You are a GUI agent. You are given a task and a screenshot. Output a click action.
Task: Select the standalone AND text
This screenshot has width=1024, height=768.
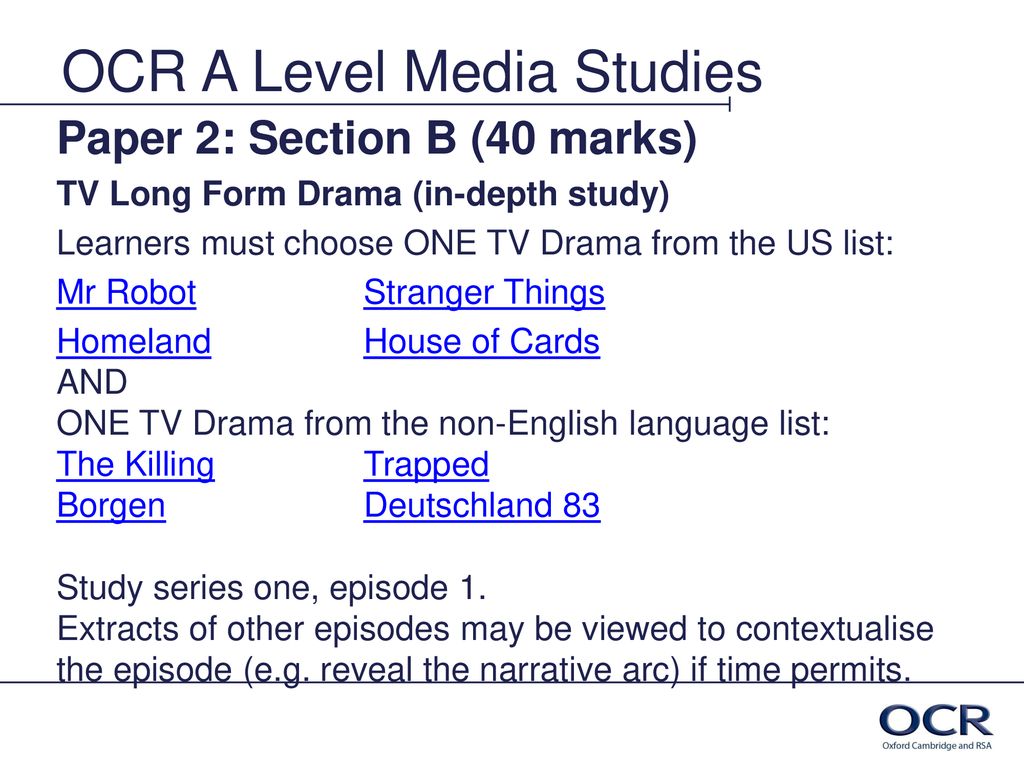pos(92,382)
